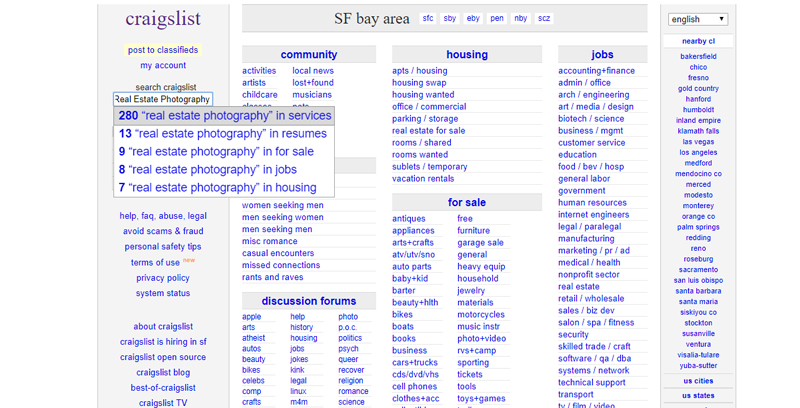Image resolution: width=800 pixels, height=408 pixels.
Task: Open my account link
Action: point(163,65)
